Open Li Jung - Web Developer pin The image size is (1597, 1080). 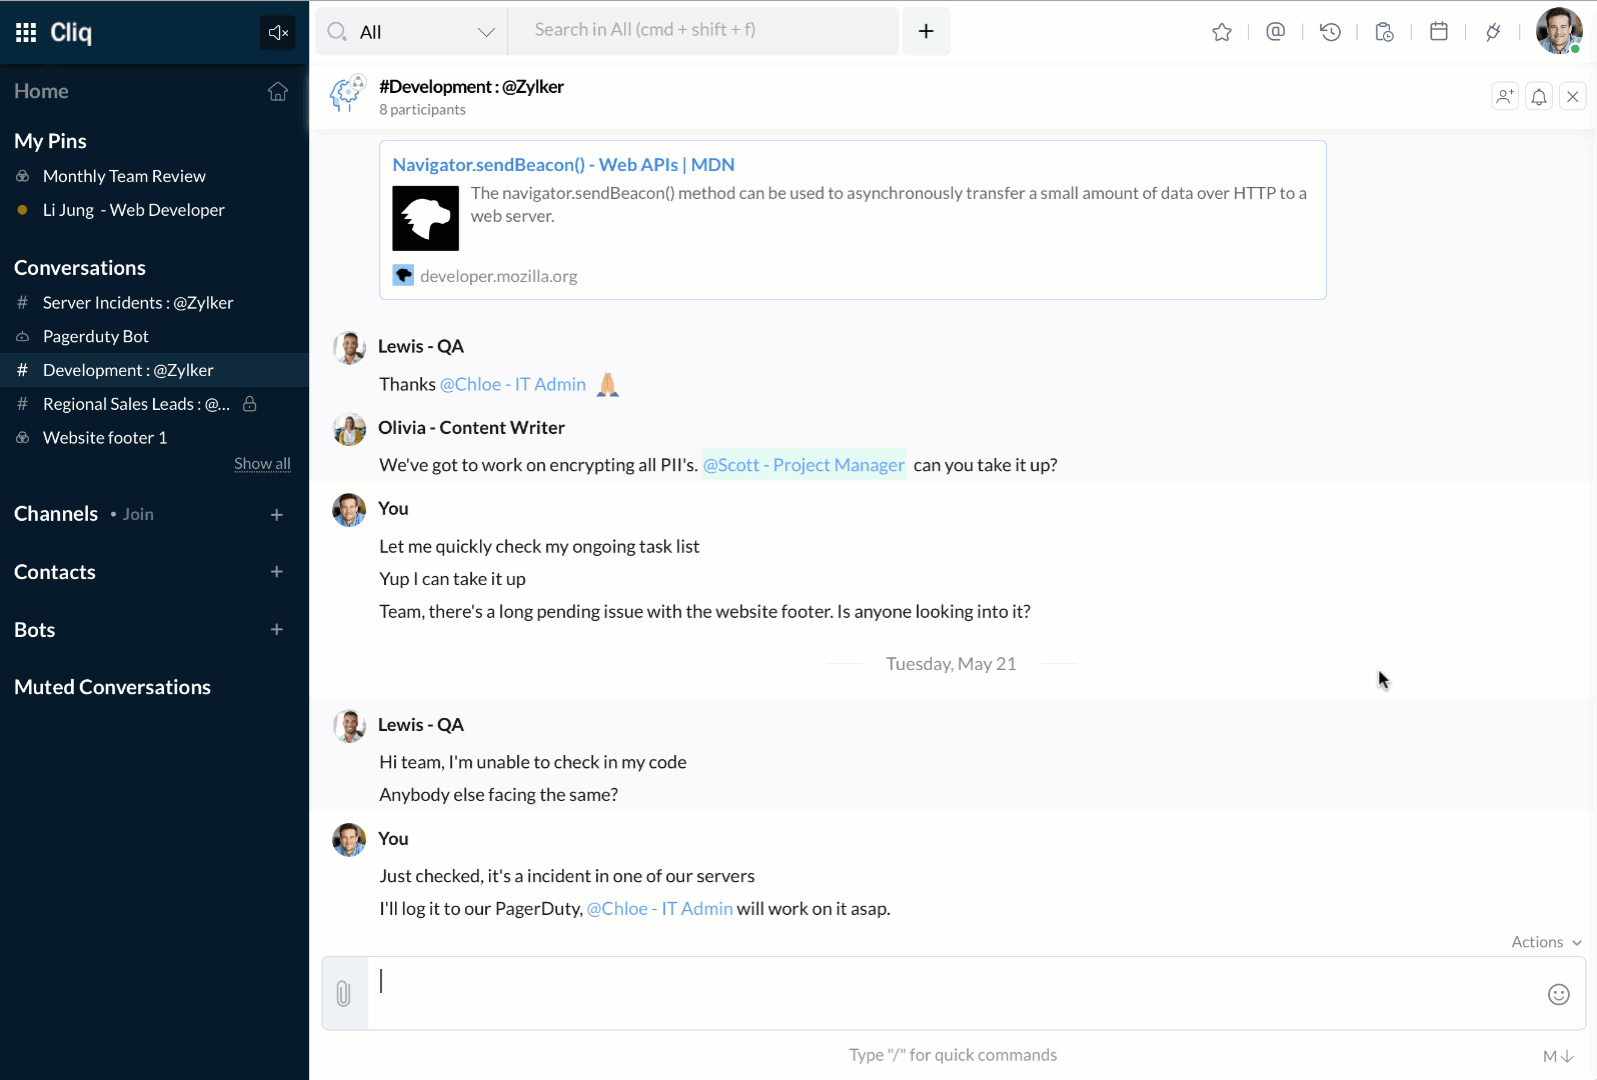(x=154, y=210)
